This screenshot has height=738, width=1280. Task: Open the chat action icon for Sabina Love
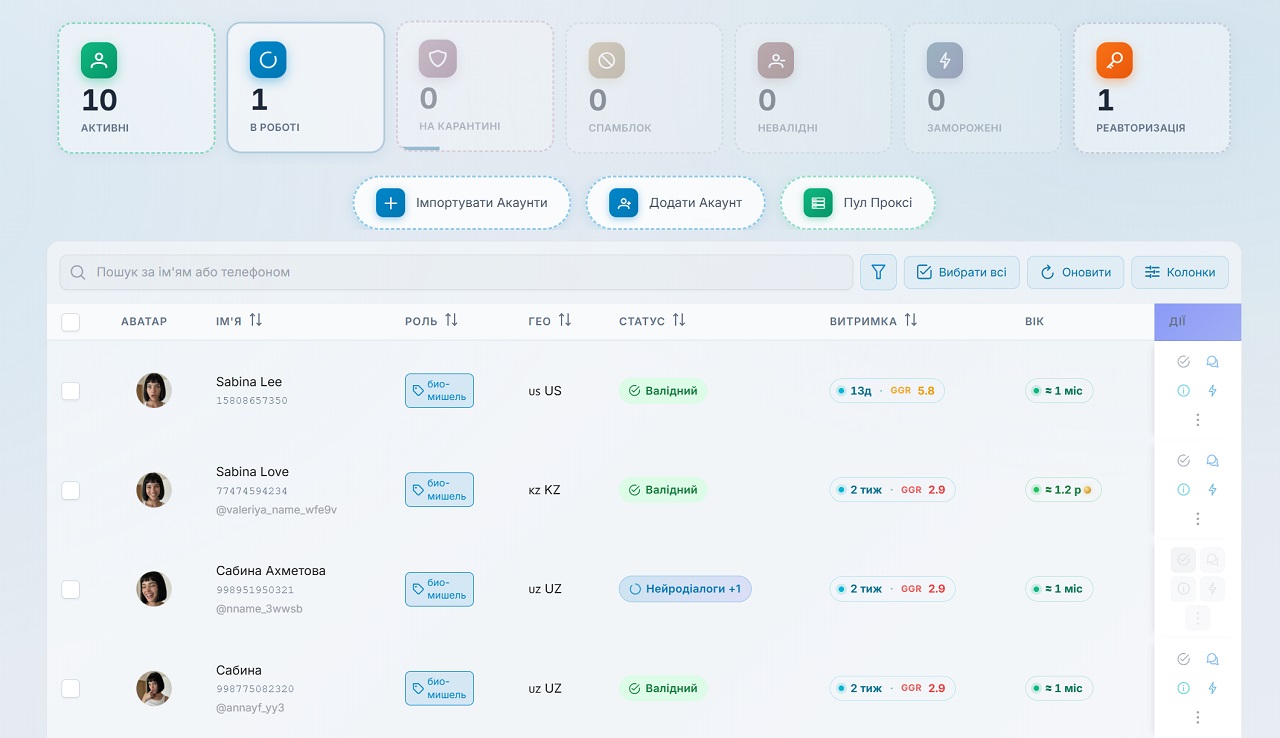coord(1212,461)
